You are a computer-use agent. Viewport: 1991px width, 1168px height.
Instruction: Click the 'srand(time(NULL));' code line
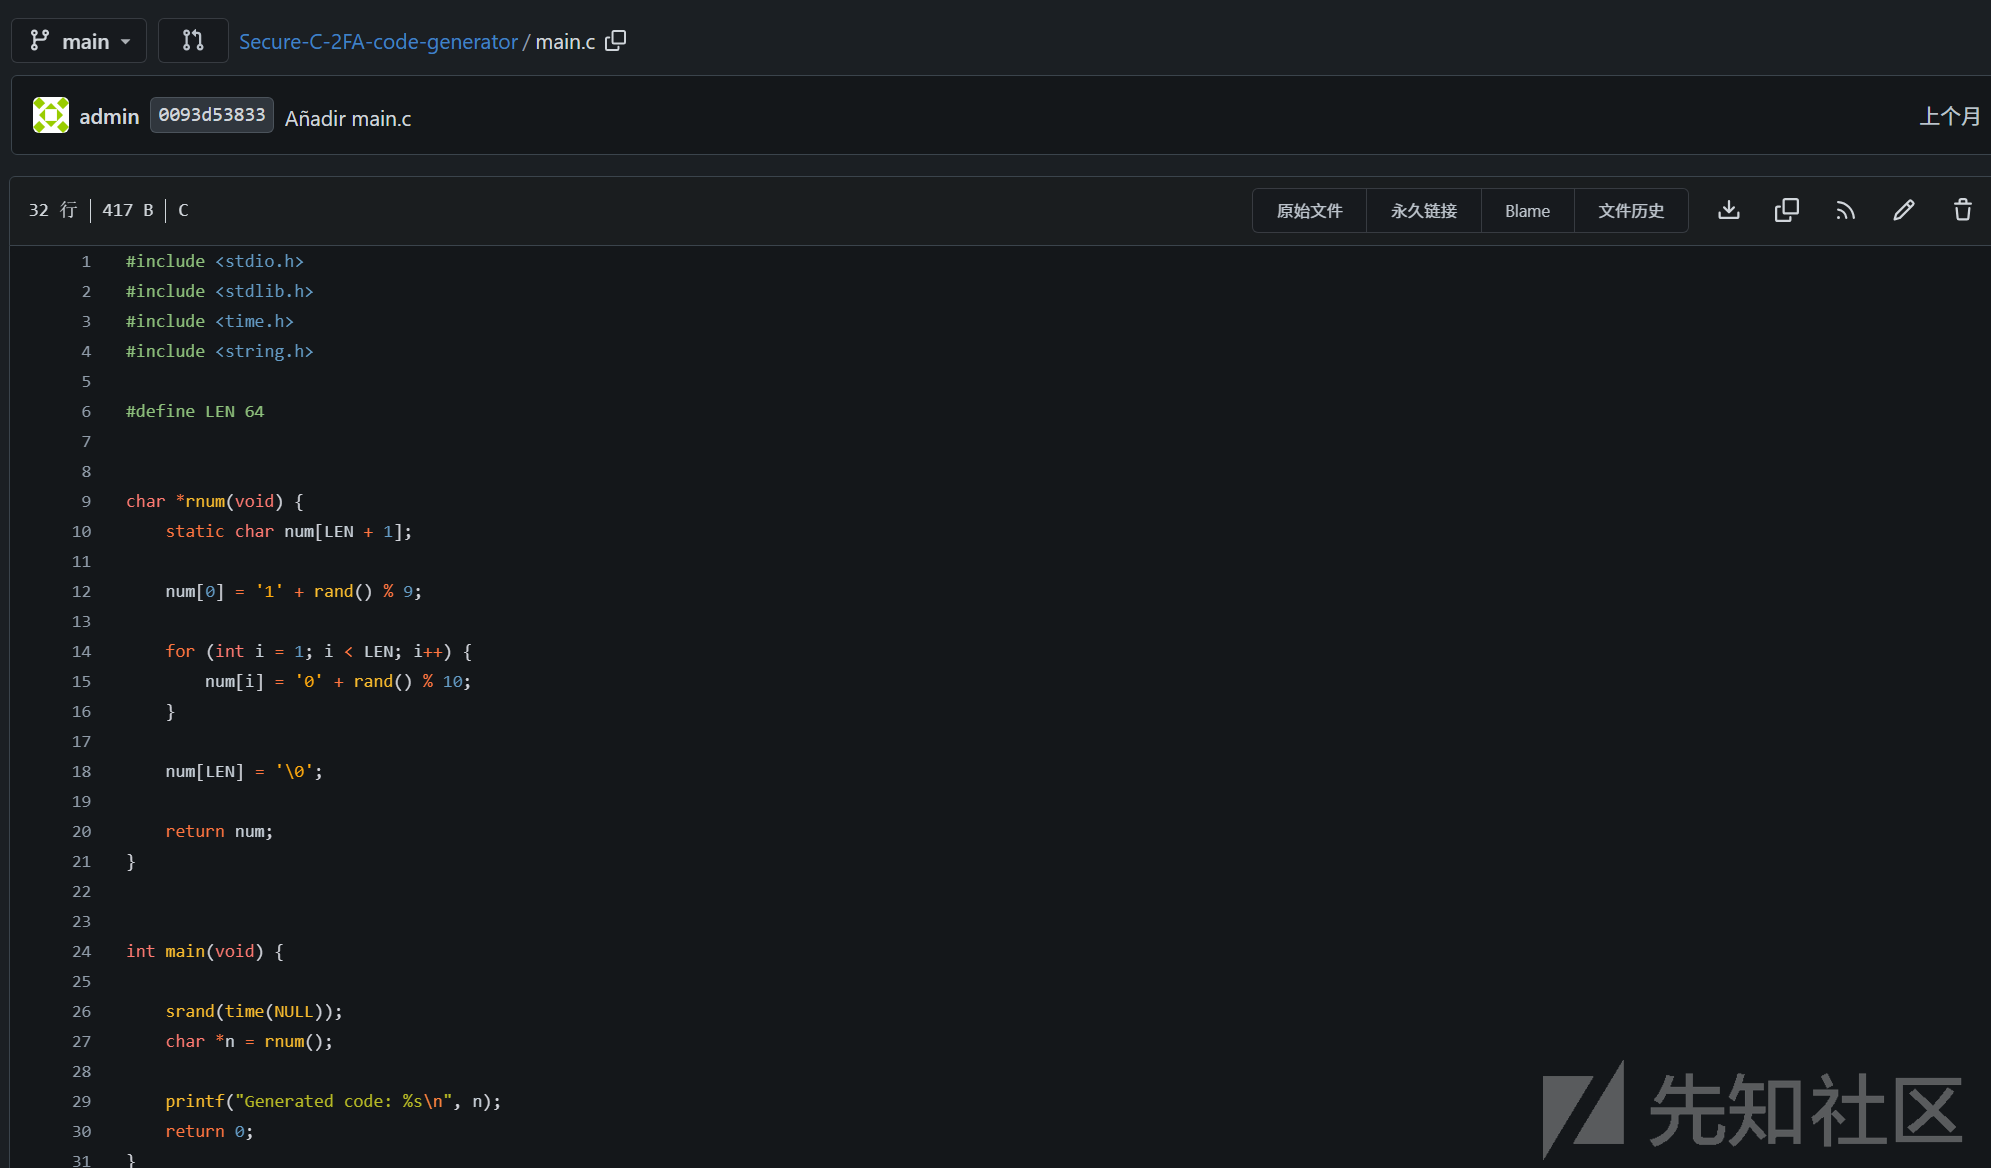[254, 1011]
